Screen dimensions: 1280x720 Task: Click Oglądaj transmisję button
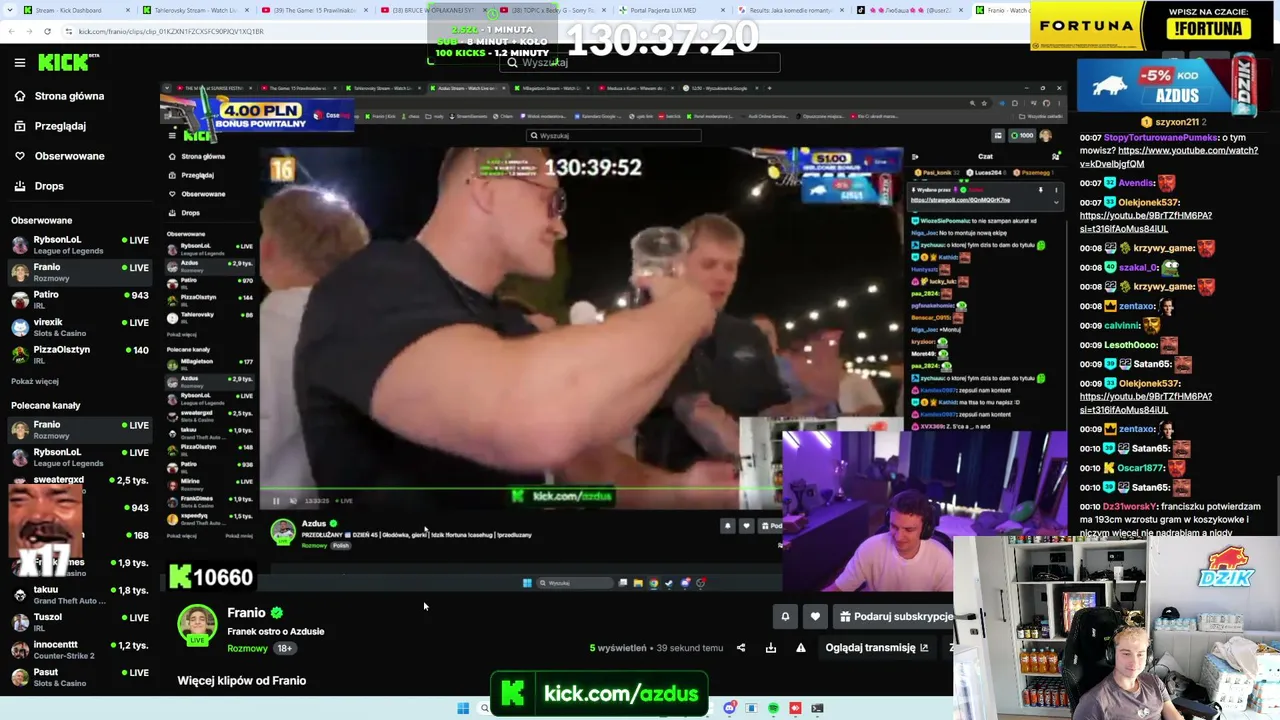(x=877, y=648)
